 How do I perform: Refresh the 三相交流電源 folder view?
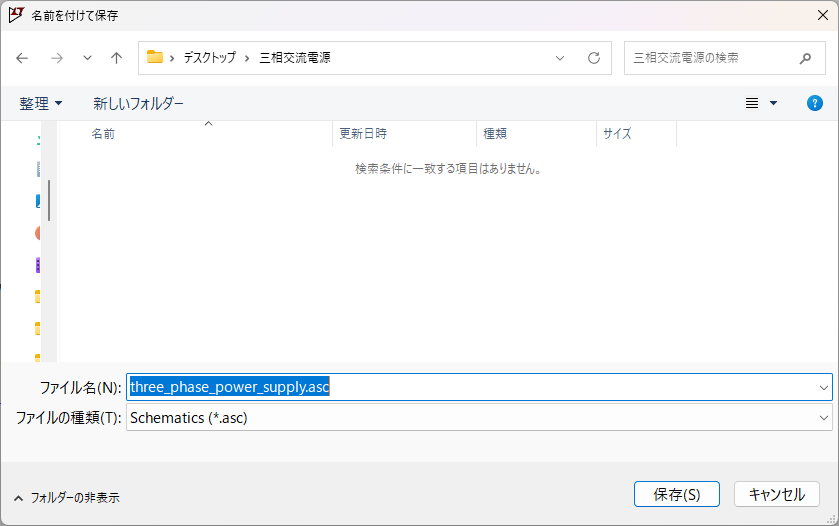pyautogui.click(x=594, y=58)
